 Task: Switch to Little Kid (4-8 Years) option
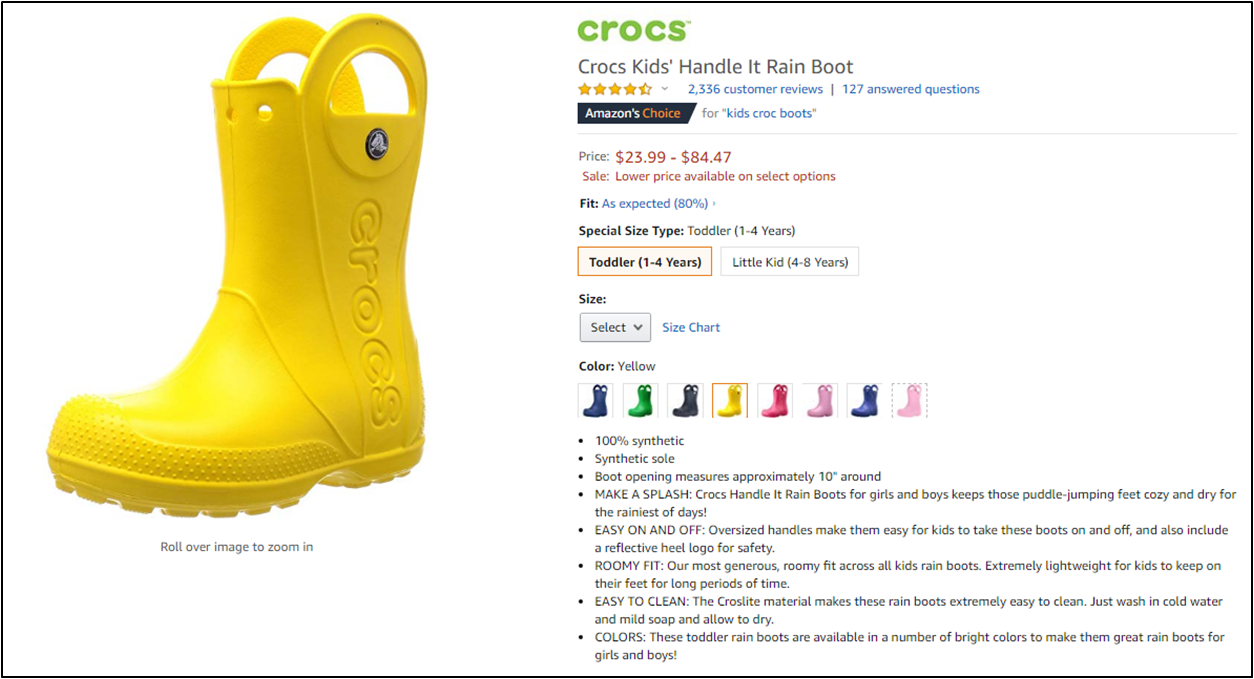(789, 262)
